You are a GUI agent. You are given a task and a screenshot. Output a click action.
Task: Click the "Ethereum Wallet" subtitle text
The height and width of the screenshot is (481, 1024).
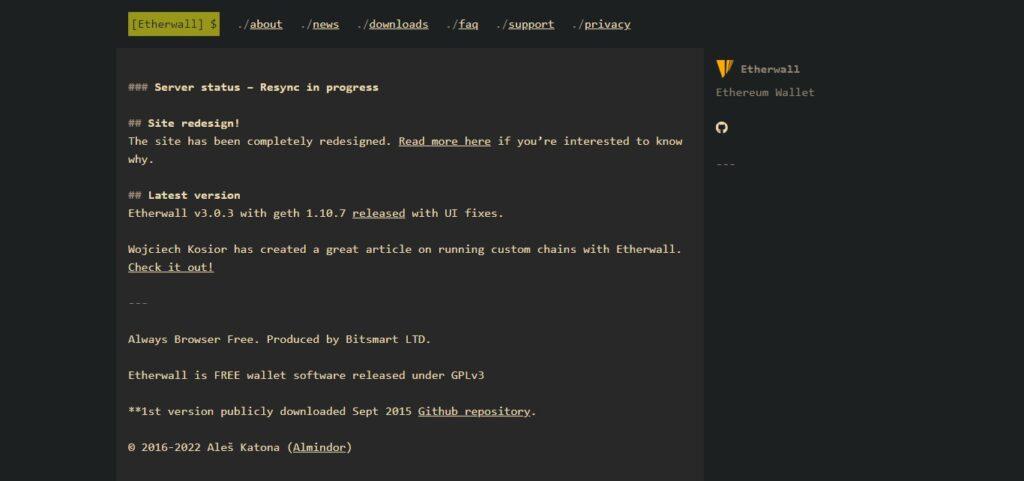(765, 92)
